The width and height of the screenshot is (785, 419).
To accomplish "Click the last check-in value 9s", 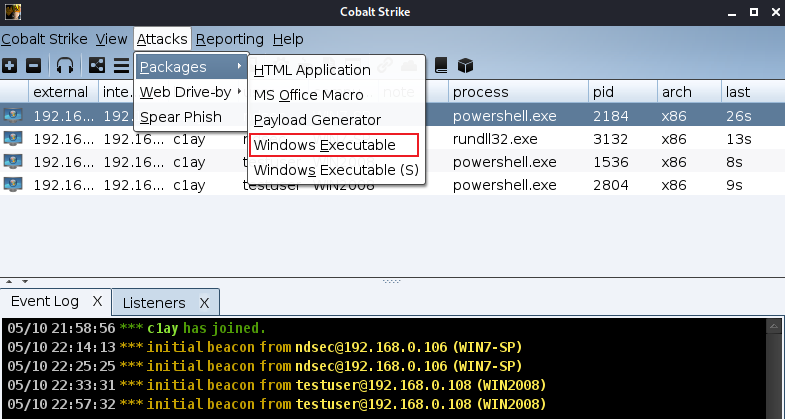I will click(x=734, y=185).
